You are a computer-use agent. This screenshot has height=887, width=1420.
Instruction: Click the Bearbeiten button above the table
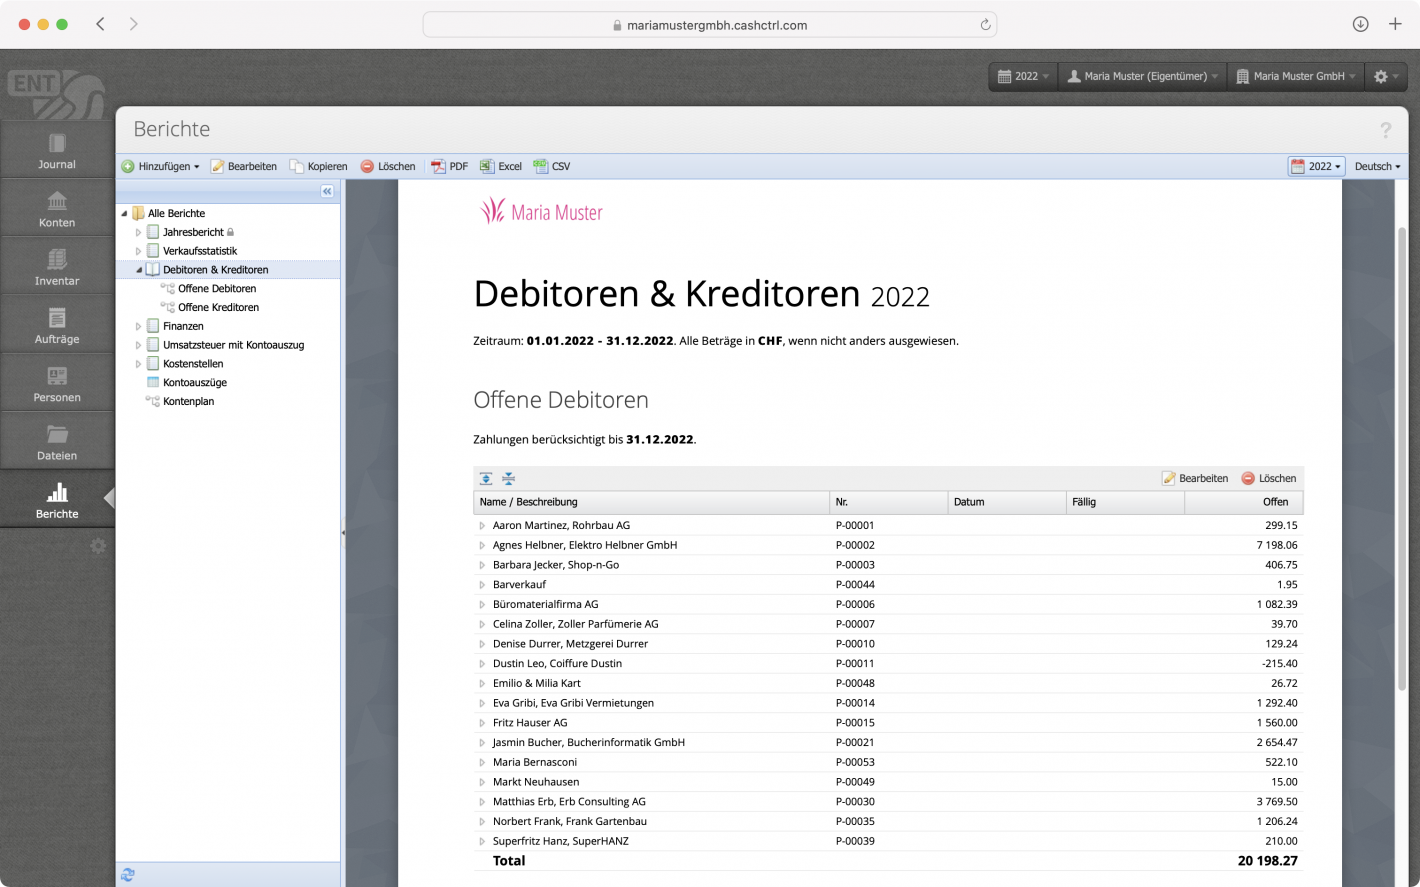tap(1196, 478)
